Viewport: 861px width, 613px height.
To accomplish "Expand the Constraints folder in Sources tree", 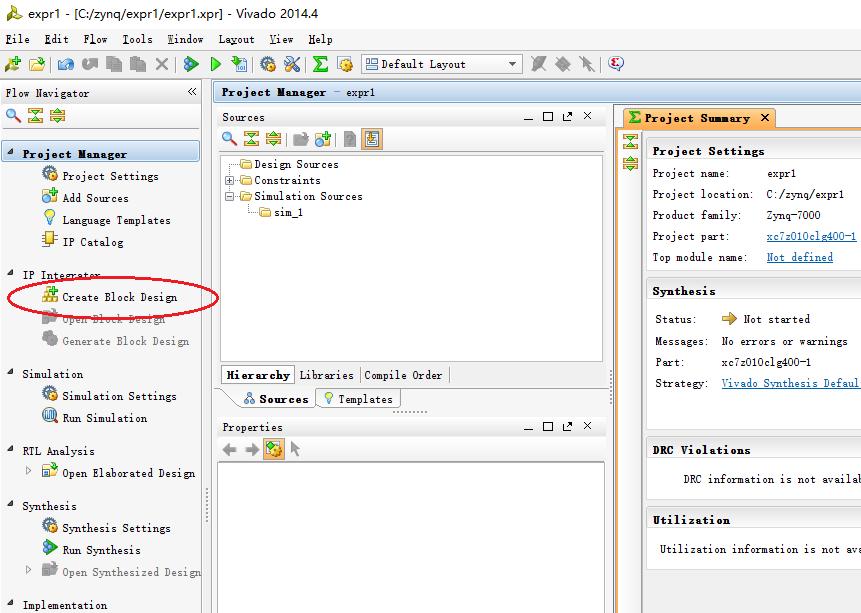I will pos(230,181).
